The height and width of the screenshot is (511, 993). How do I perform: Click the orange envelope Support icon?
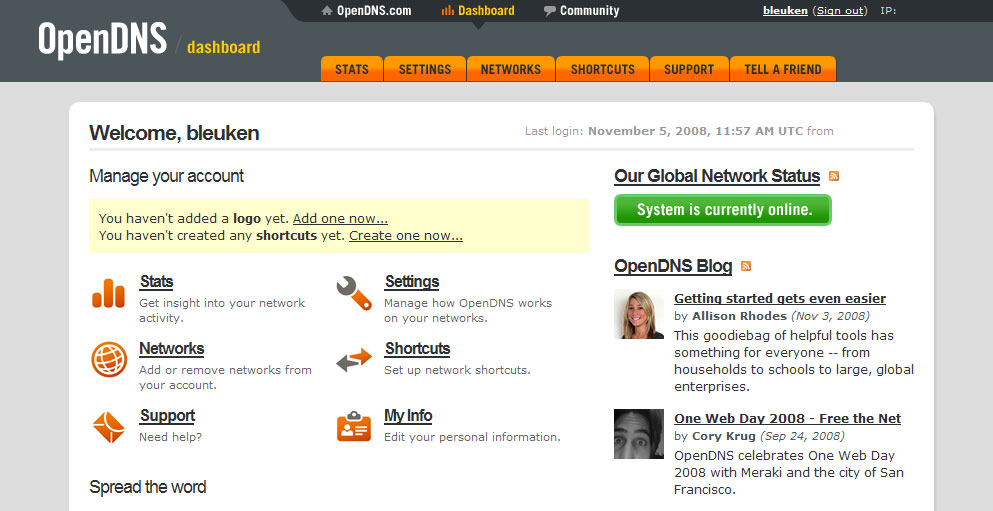109,427
